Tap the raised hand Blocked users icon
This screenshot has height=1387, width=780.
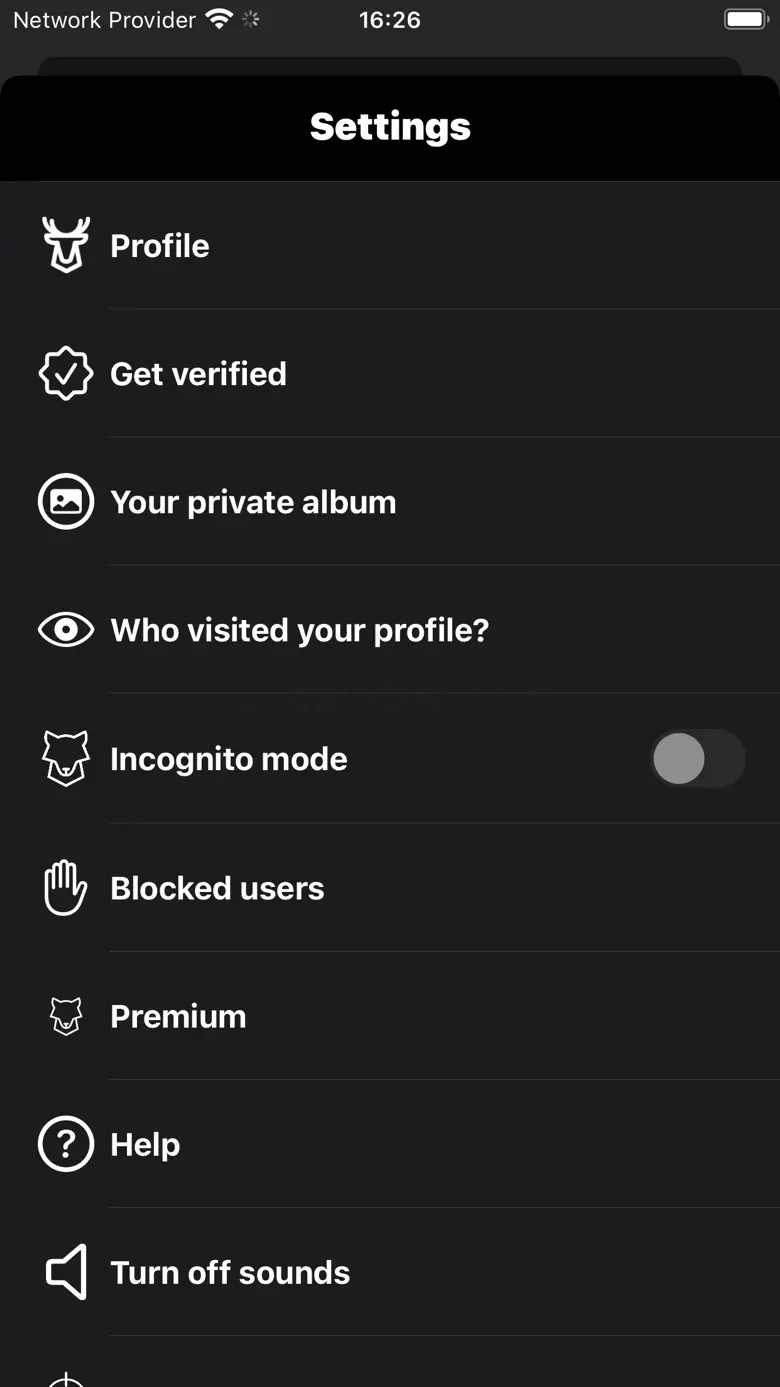66,888
